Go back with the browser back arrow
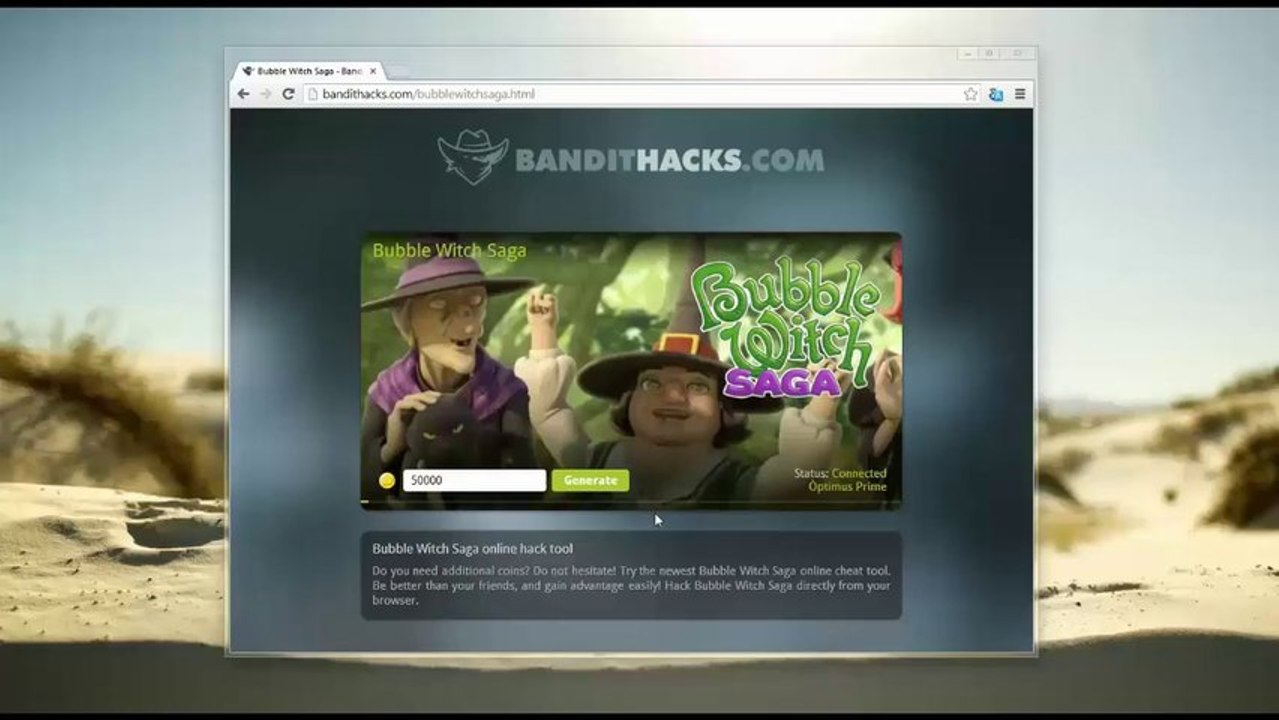Viewport: 1279px width, 720px height. [243, 94]
